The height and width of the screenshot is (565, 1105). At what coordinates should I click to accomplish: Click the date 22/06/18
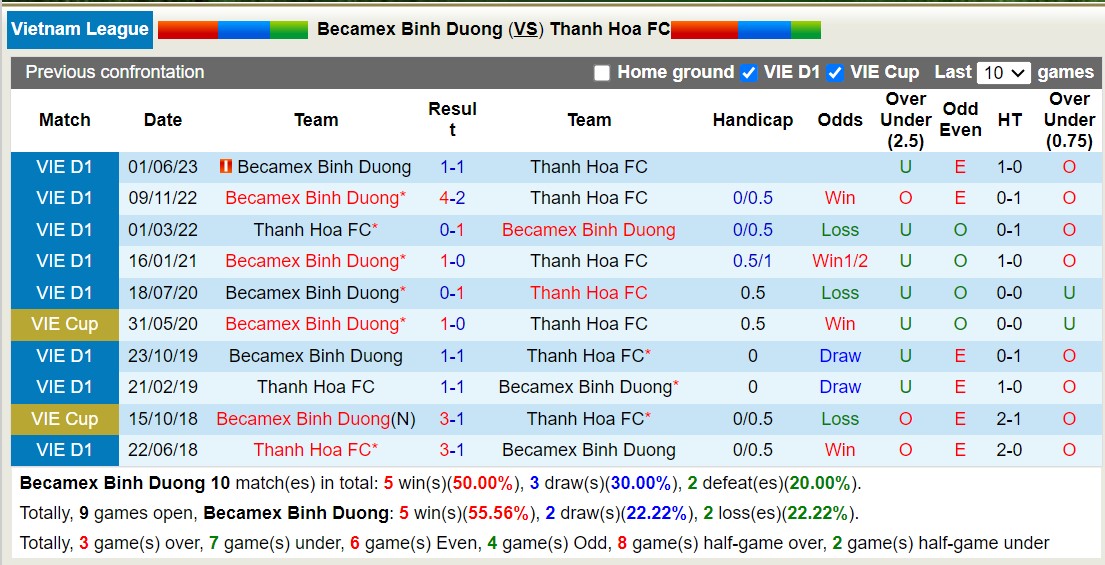coord(163,449)
